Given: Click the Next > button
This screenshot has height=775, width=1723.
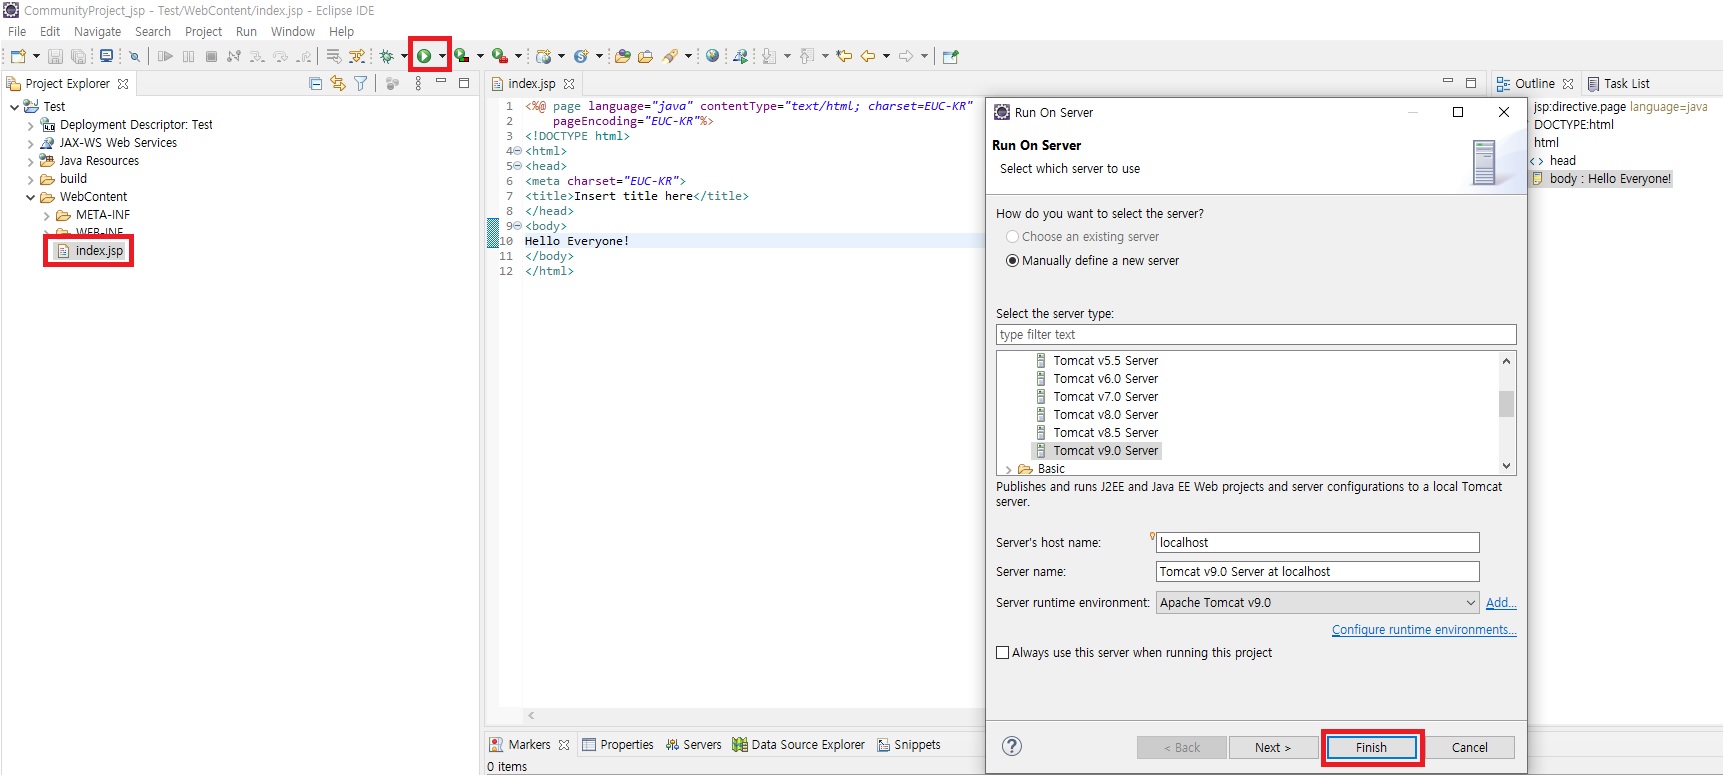Looking at the screenshot, I should pos(1273,748).
